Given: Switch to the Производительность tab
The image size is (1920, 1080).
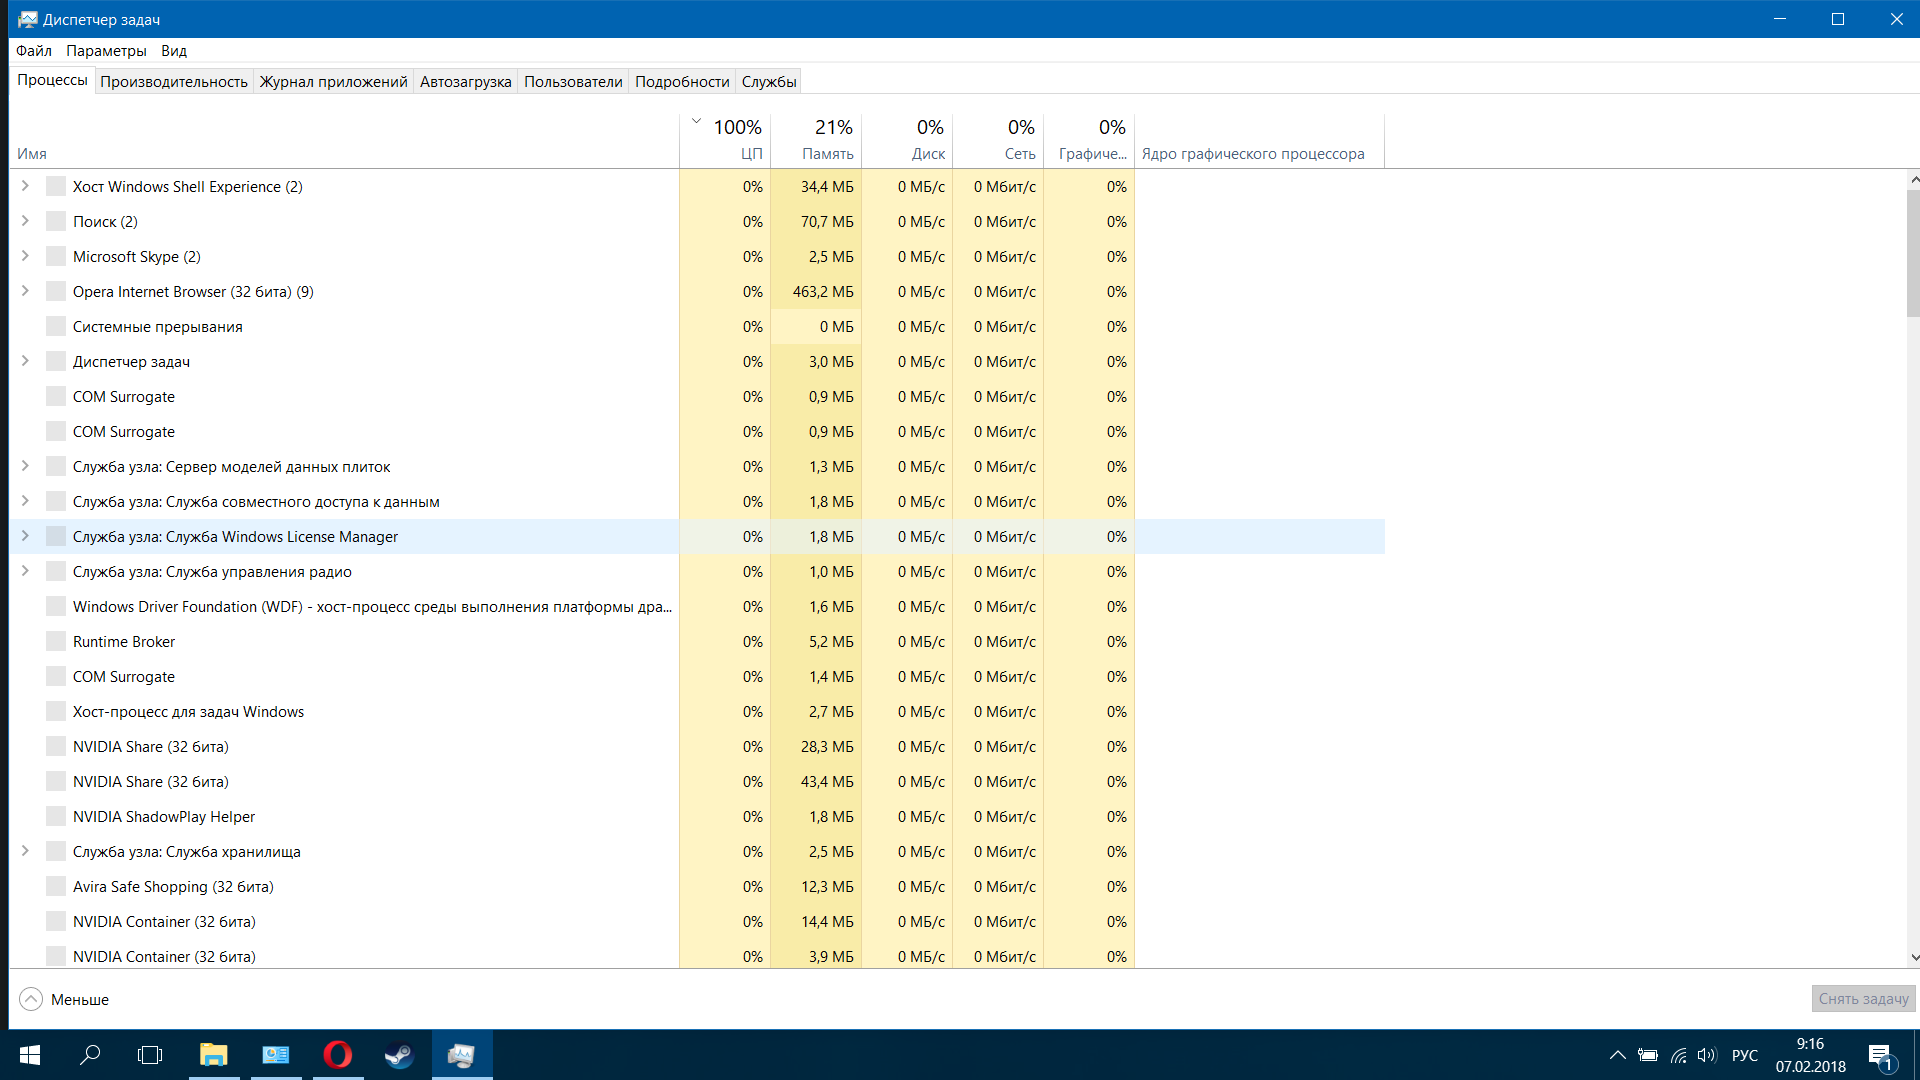Looking at the screenshot, I should (x=174, y=82).
